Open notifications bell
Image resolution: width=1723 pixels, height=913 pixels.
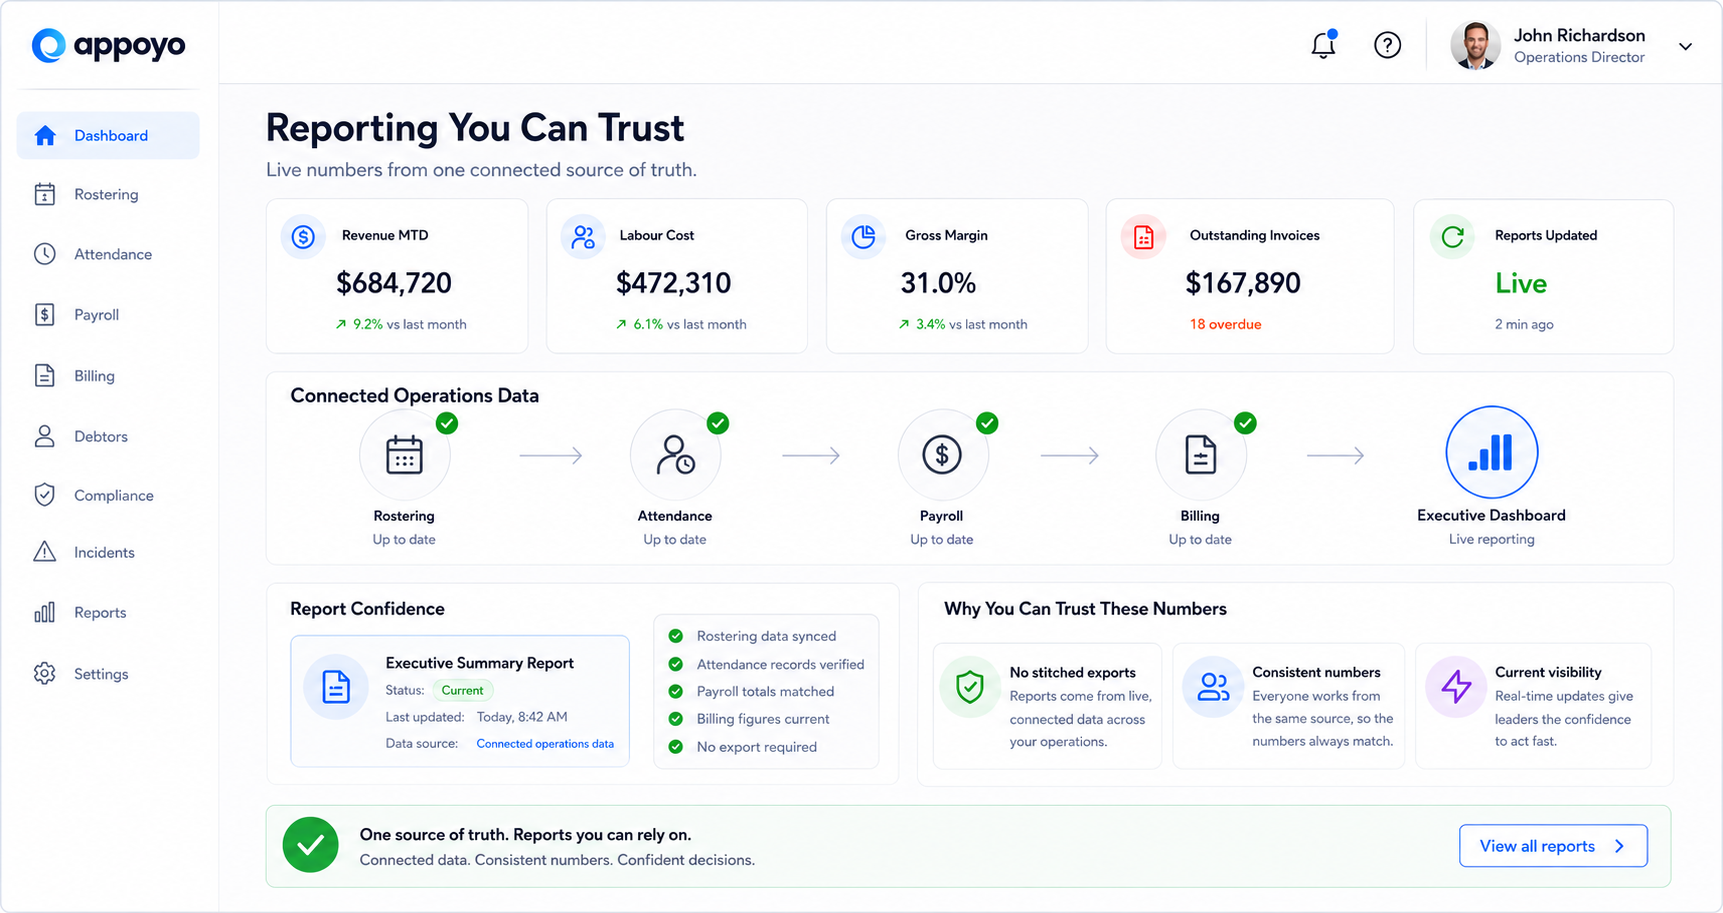1324,45
